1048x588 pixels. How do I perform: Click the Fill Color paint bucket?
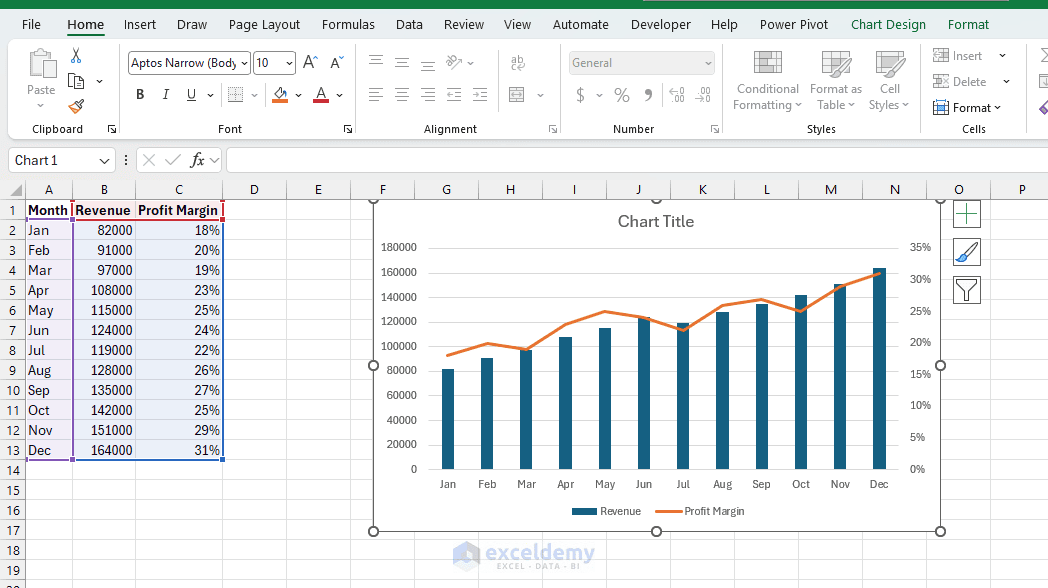[x=281, y=94]
